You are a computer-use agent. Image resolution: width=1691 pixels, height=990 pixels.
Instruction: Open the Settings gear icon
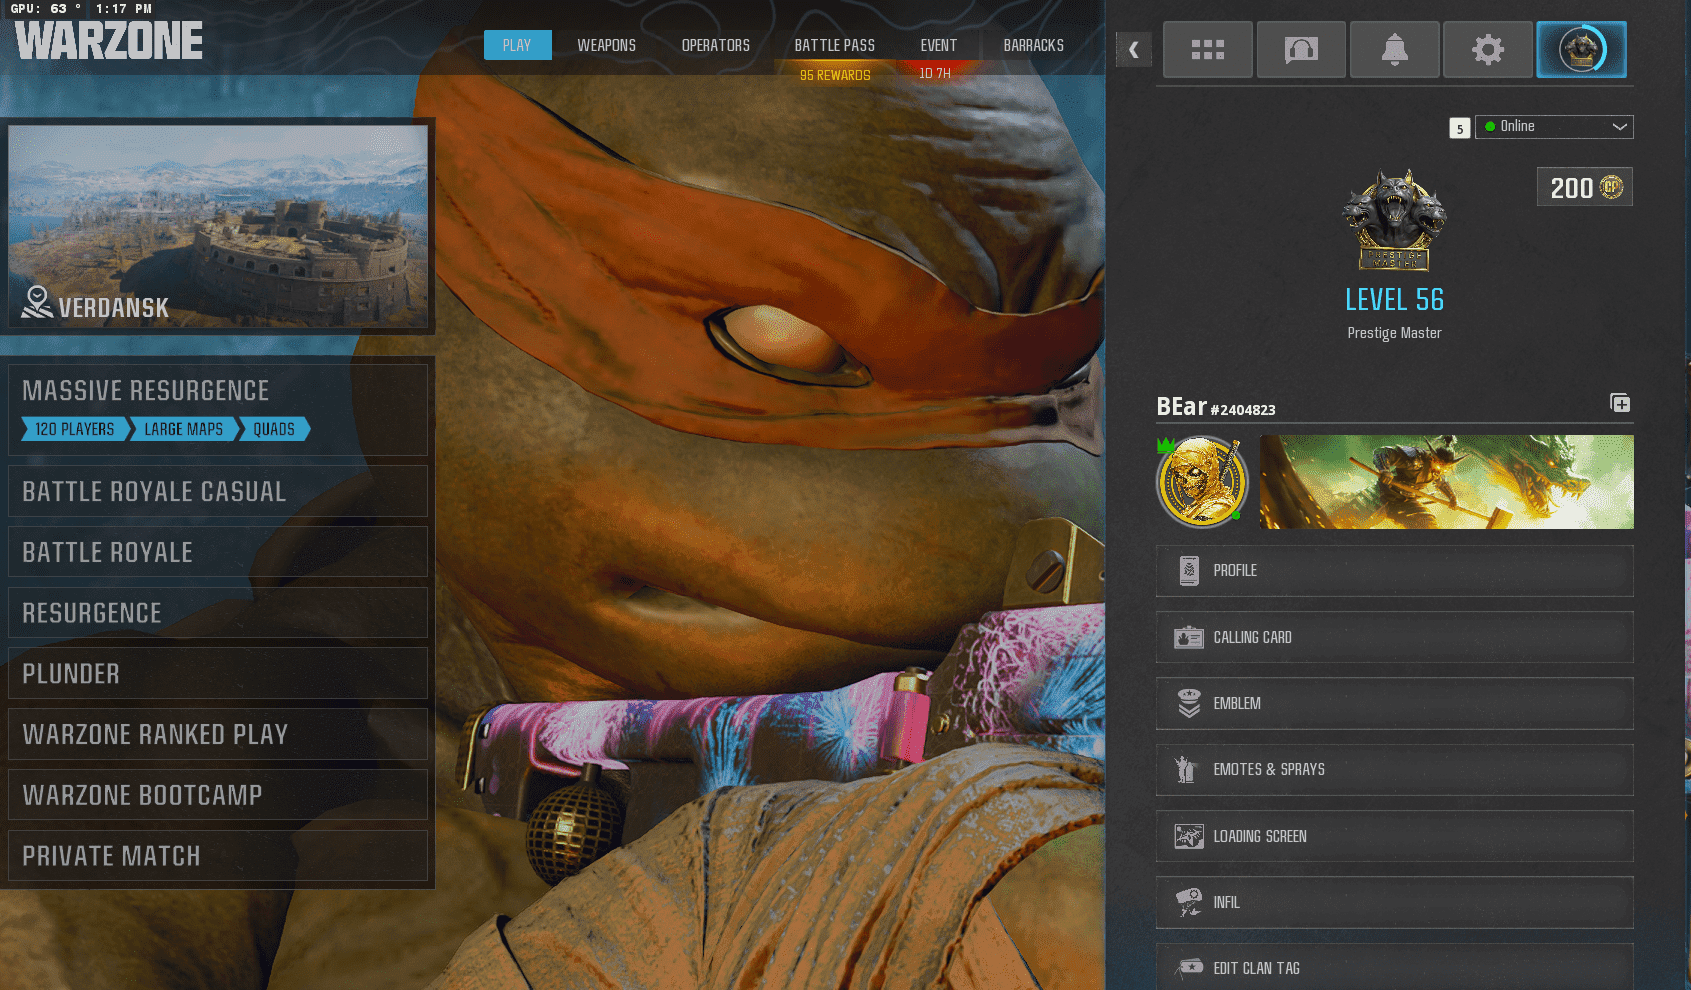point(1487,49)
